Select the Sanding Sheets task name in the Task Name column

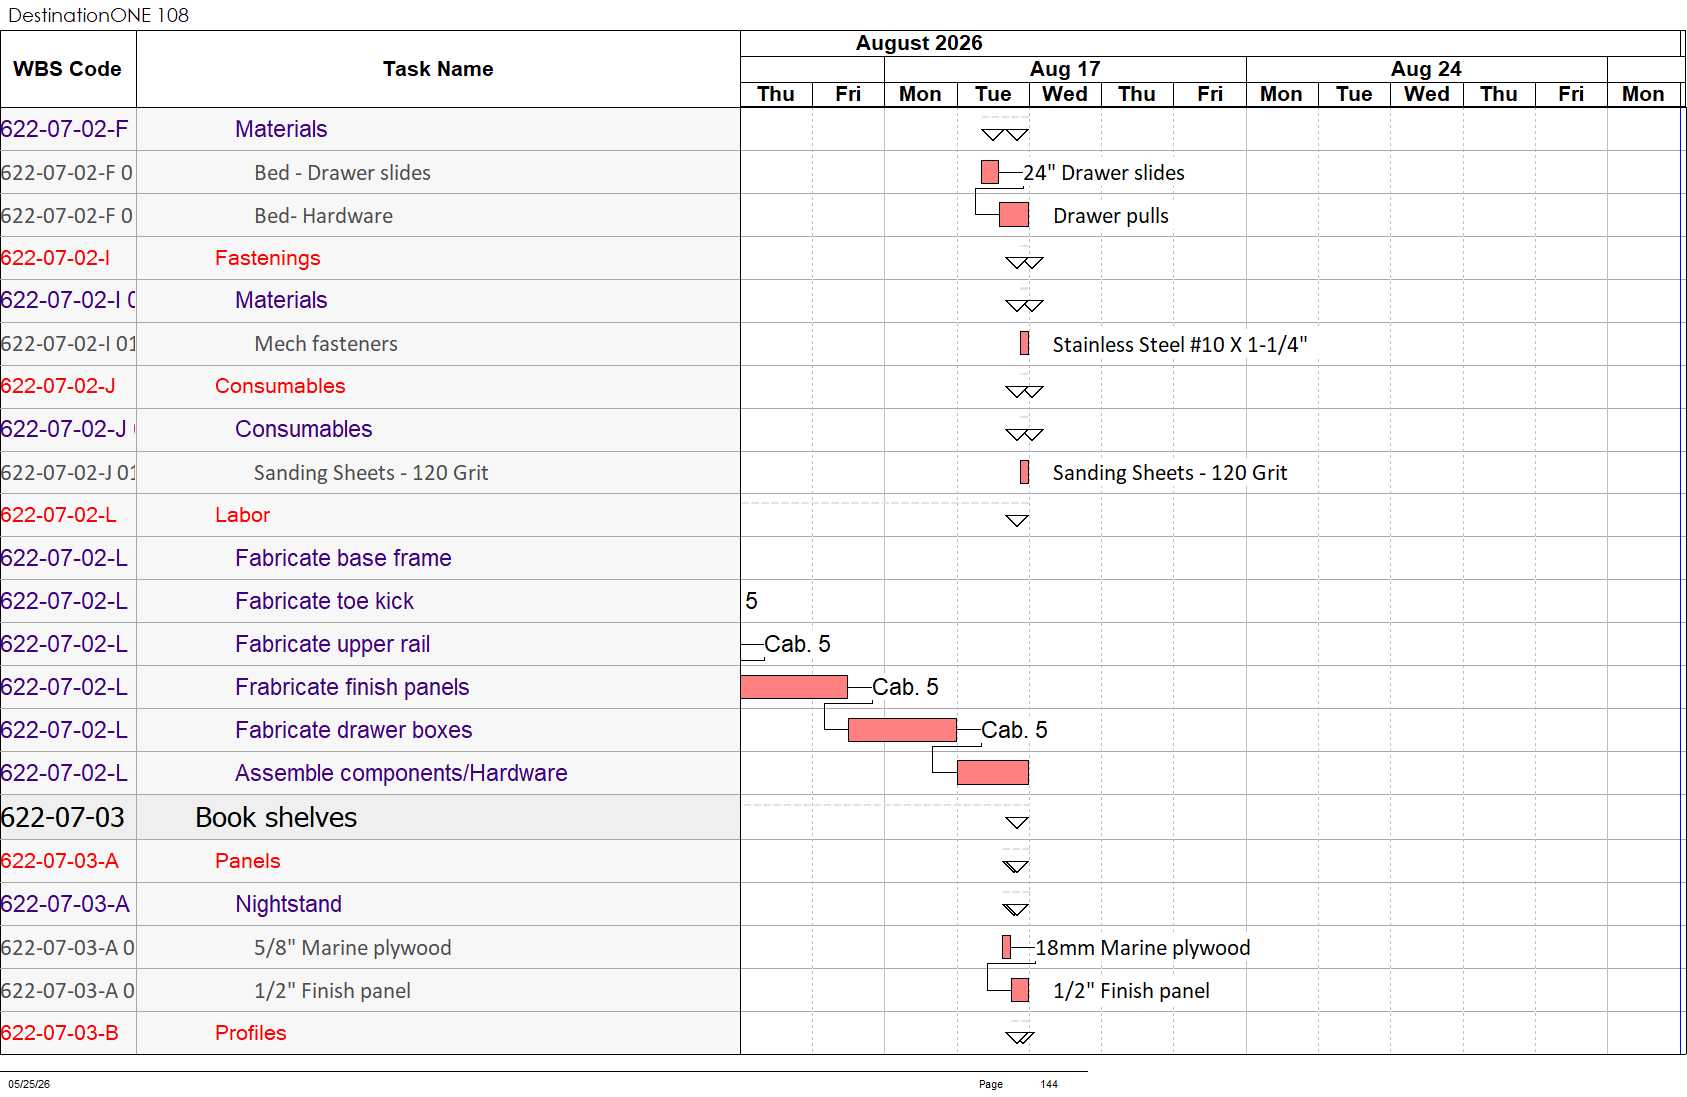tap(371, 473)
